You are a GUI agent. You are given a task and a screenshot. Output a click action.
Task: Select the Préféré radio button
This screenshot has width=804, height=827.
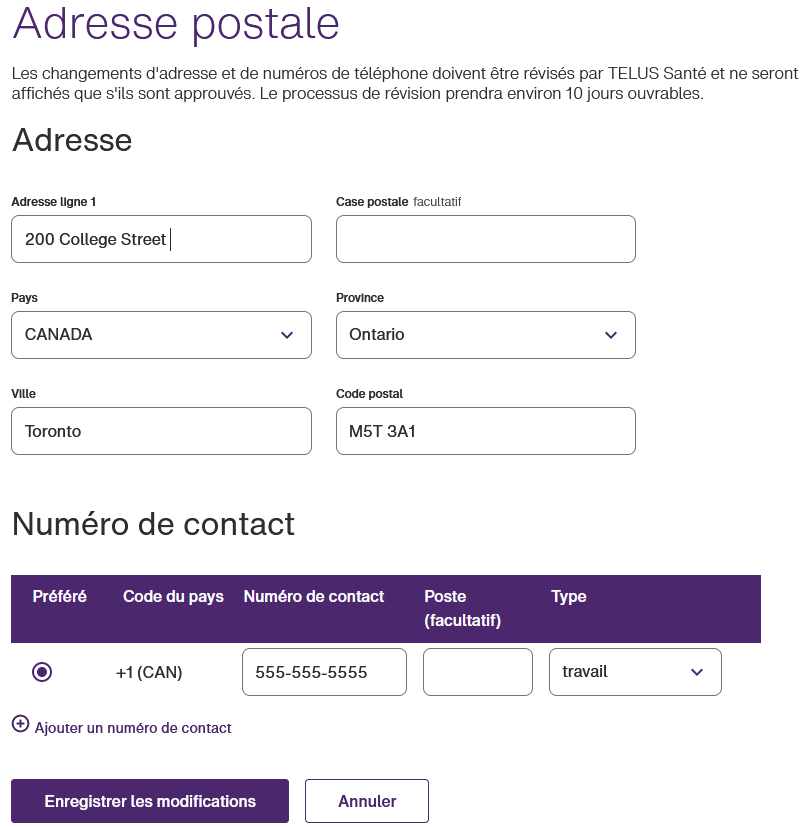coord(42,672)
